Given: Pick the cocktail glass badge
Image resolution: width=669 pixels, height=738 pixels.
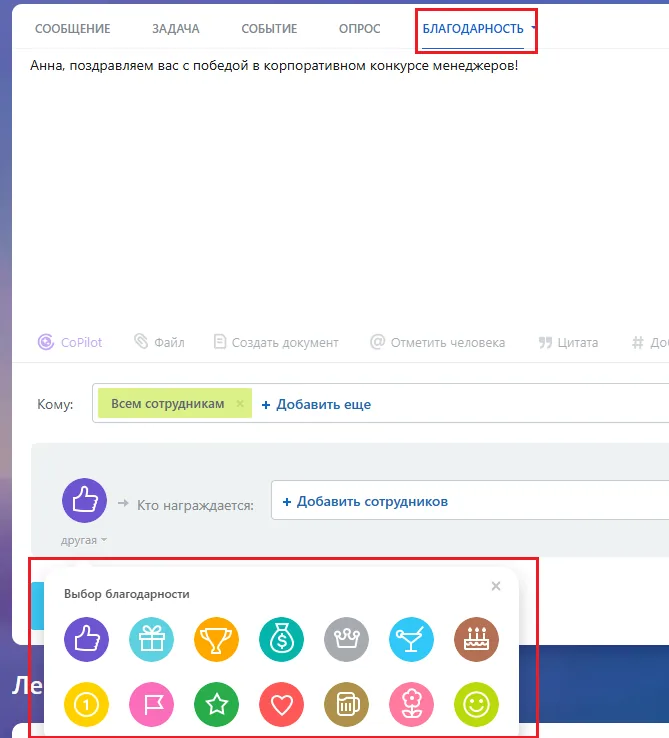Looking at the screenshot, I should (x=411, y=639).
